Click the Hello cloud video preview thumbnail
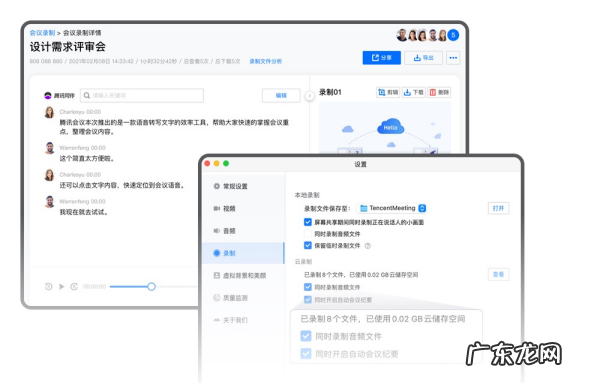The image size is (600, 383). tap(385, 128)
